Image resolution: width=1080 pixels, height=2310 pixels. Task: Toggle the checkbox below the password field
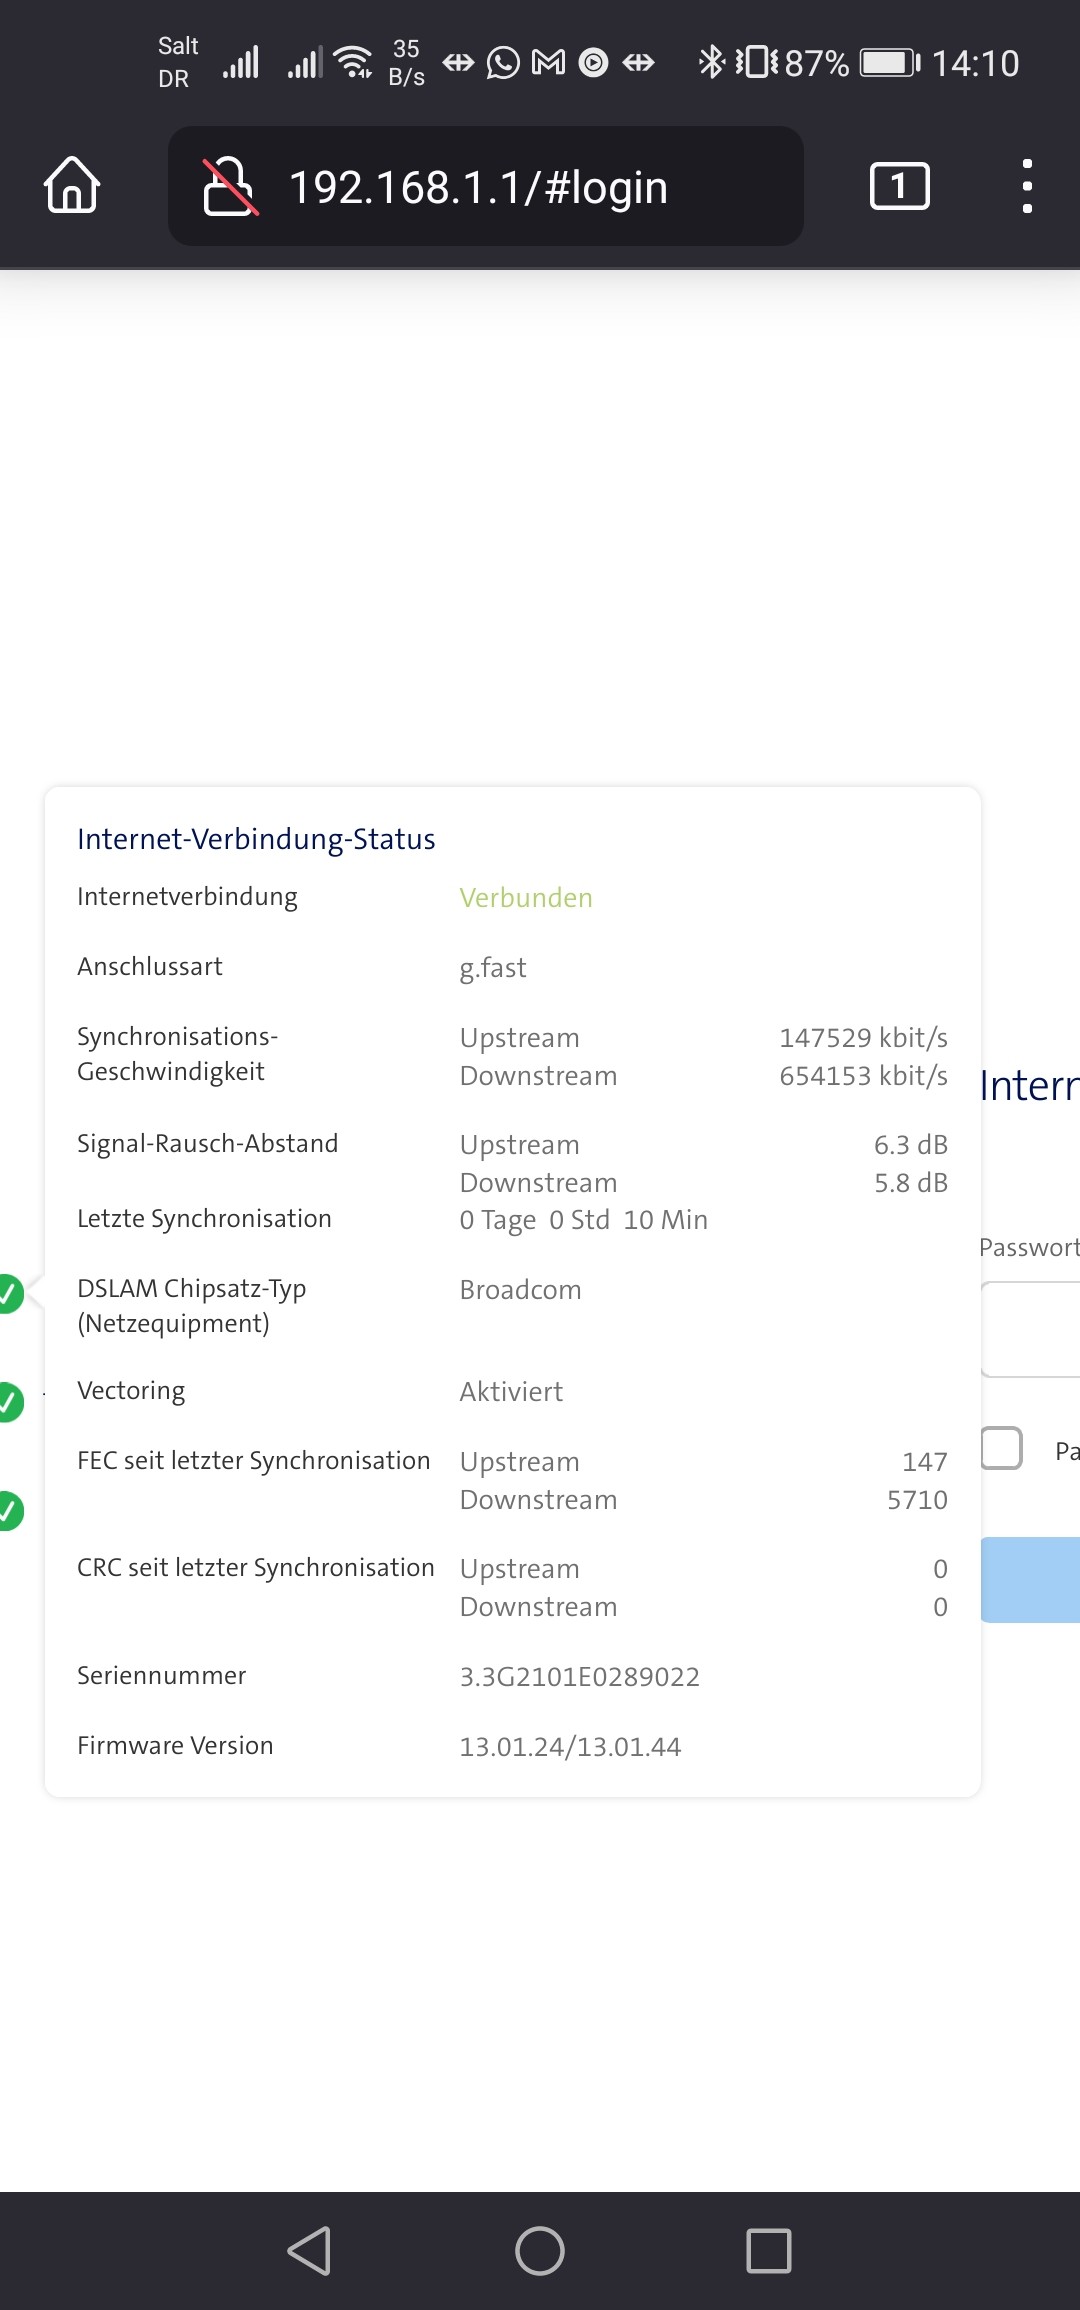1001,1448
